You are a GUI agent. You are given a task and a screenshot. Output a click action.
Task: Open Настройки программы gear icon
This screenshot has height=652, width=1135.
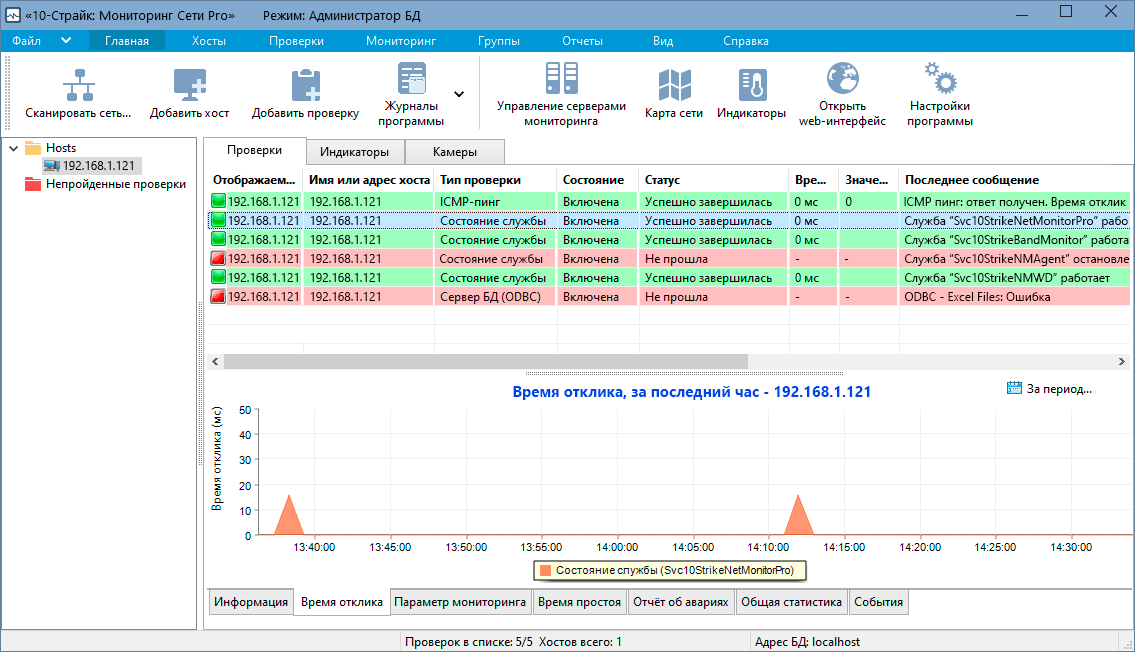coord(940,78)
